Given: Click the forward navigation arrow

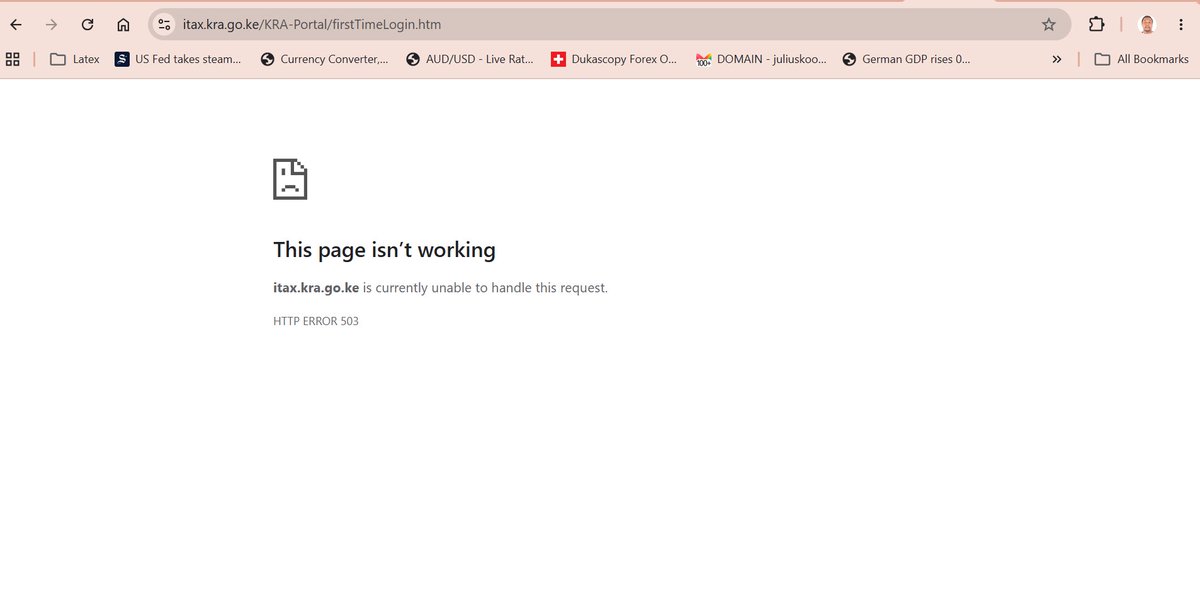Looking at the screenshot, I should click(x=51, y=25).
